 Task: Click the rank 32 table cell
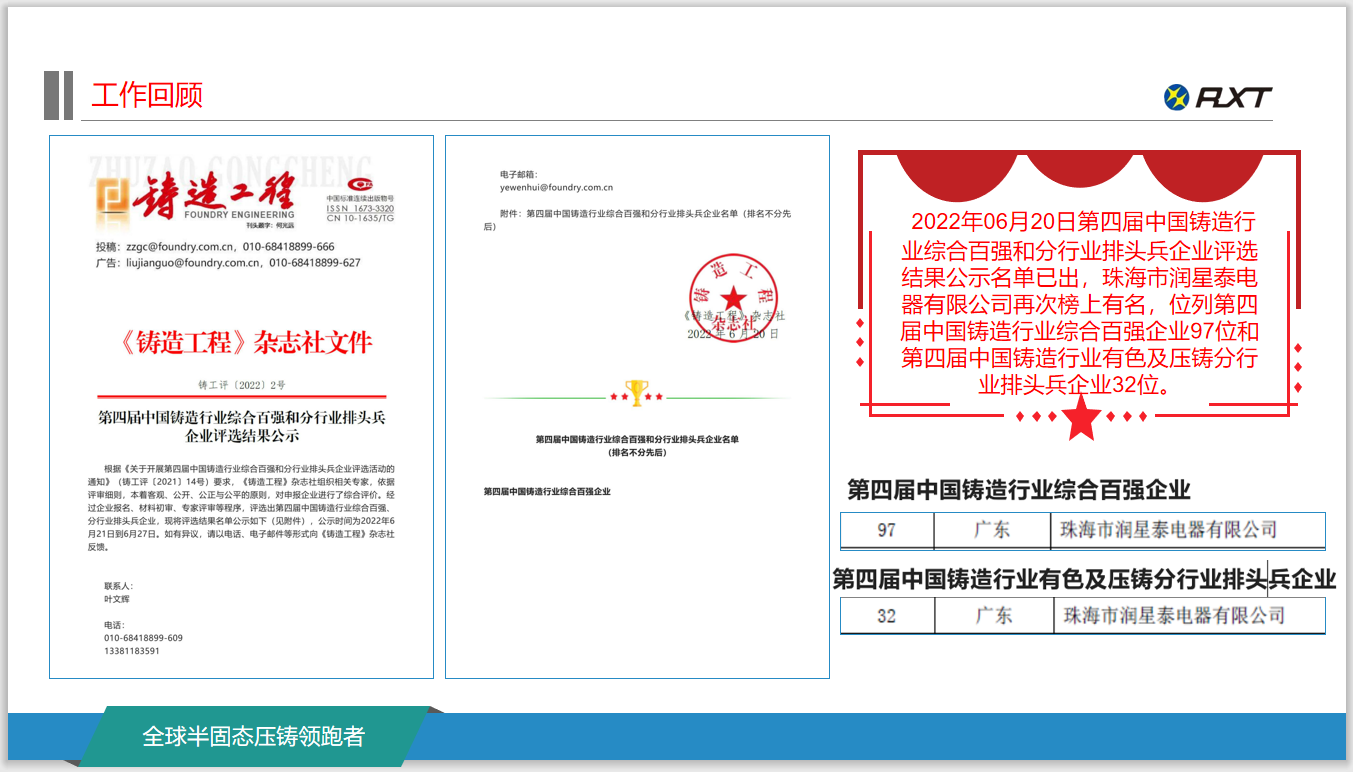[x=886, y=615]
